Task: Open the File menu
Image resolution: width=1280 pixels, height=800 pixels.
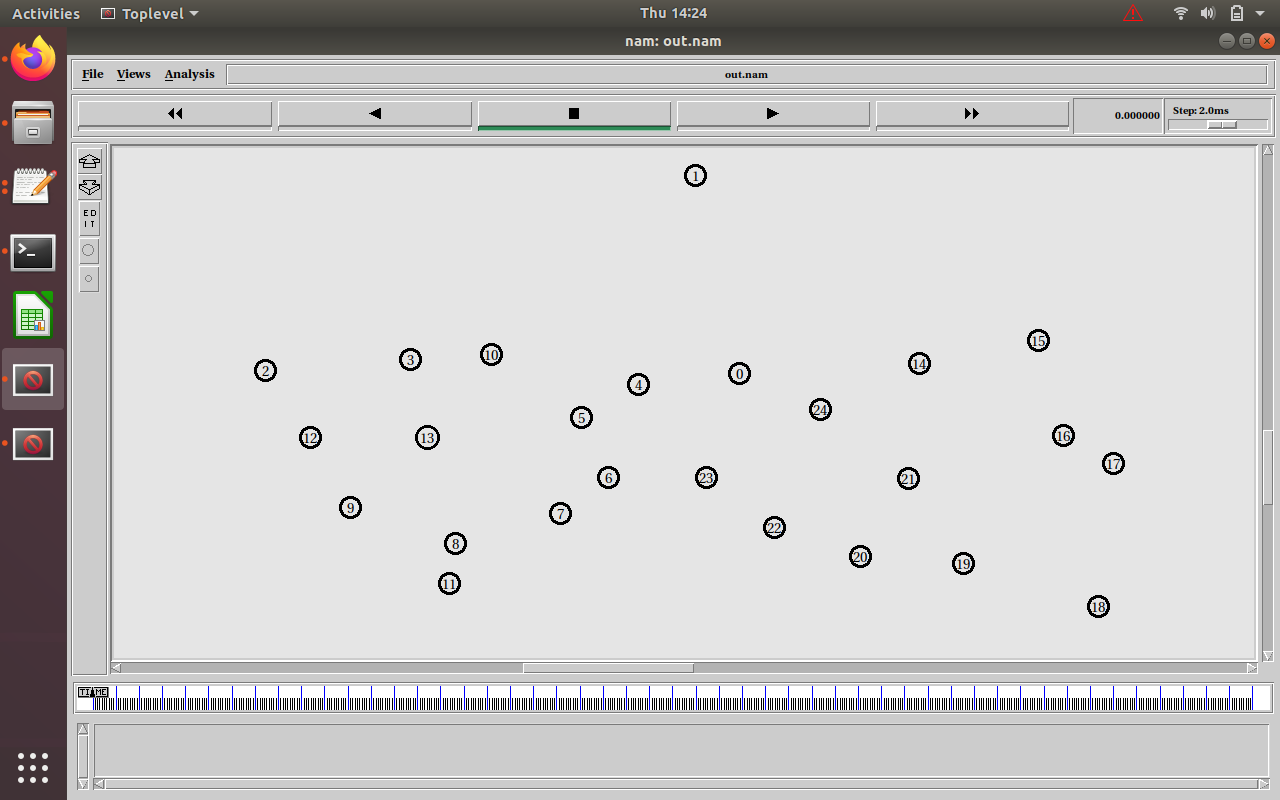Action: tap(93, 74)
